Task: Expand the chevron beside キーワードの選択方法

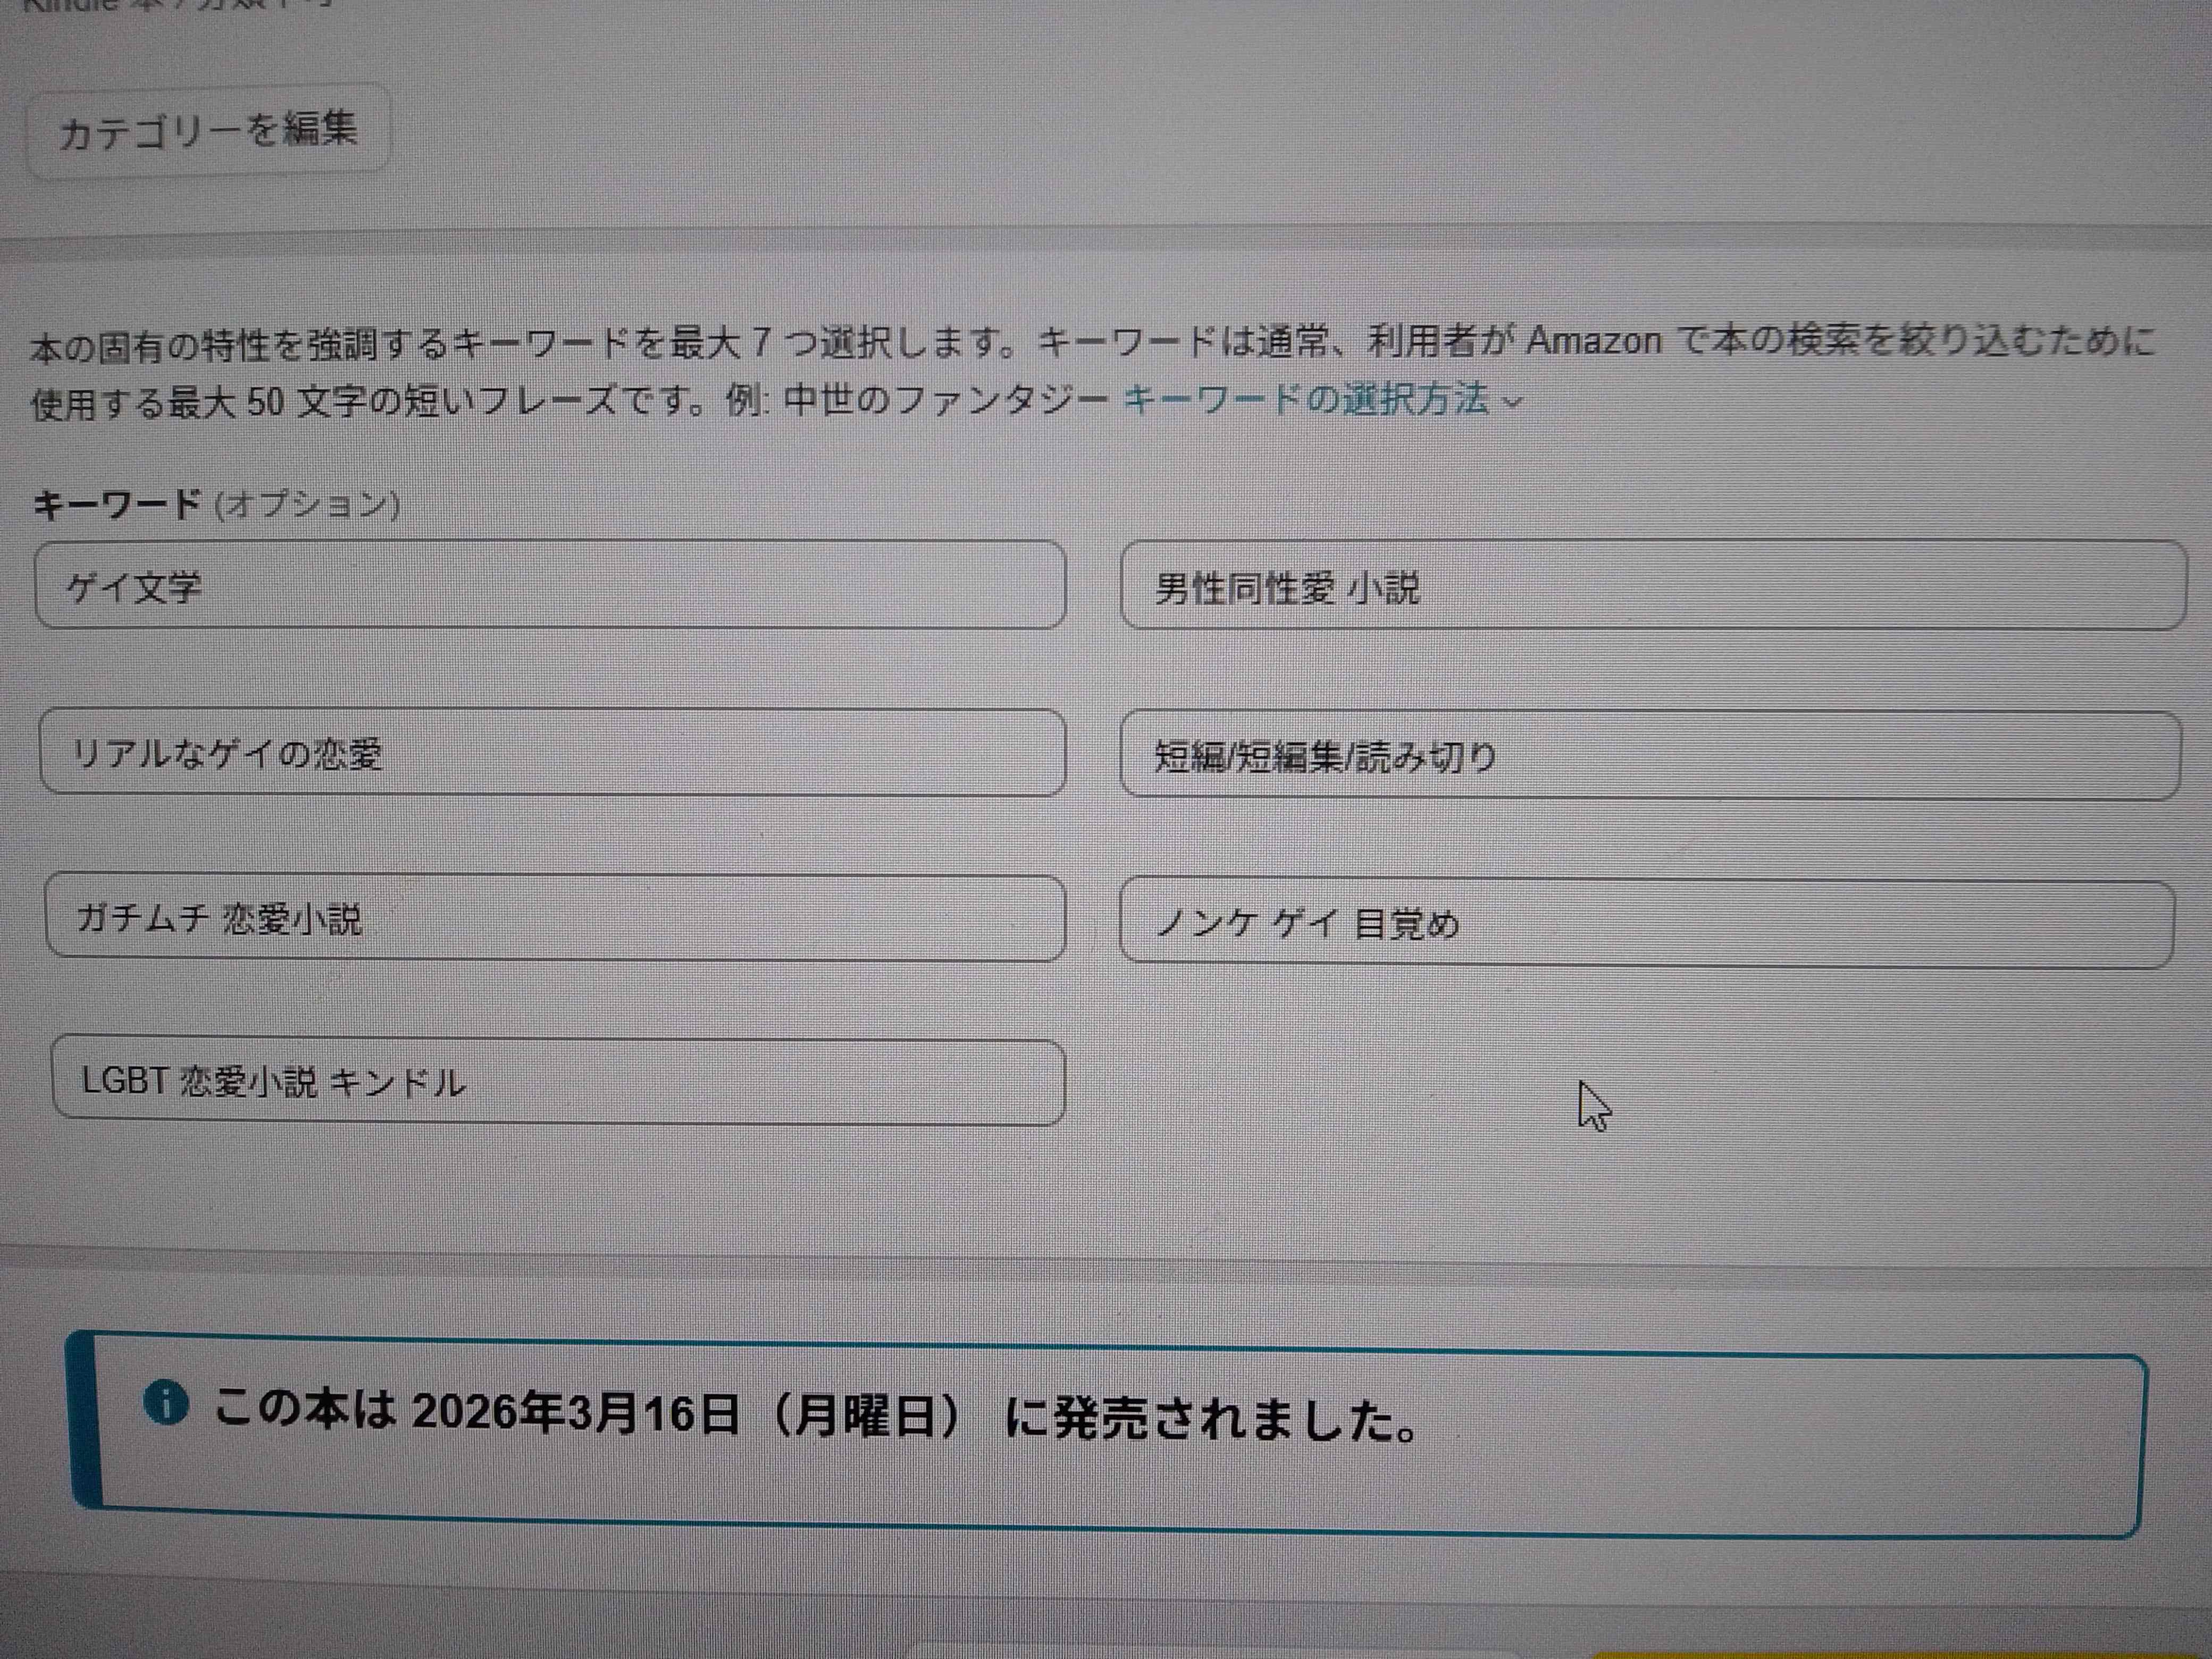Action: click(1513, 402)
